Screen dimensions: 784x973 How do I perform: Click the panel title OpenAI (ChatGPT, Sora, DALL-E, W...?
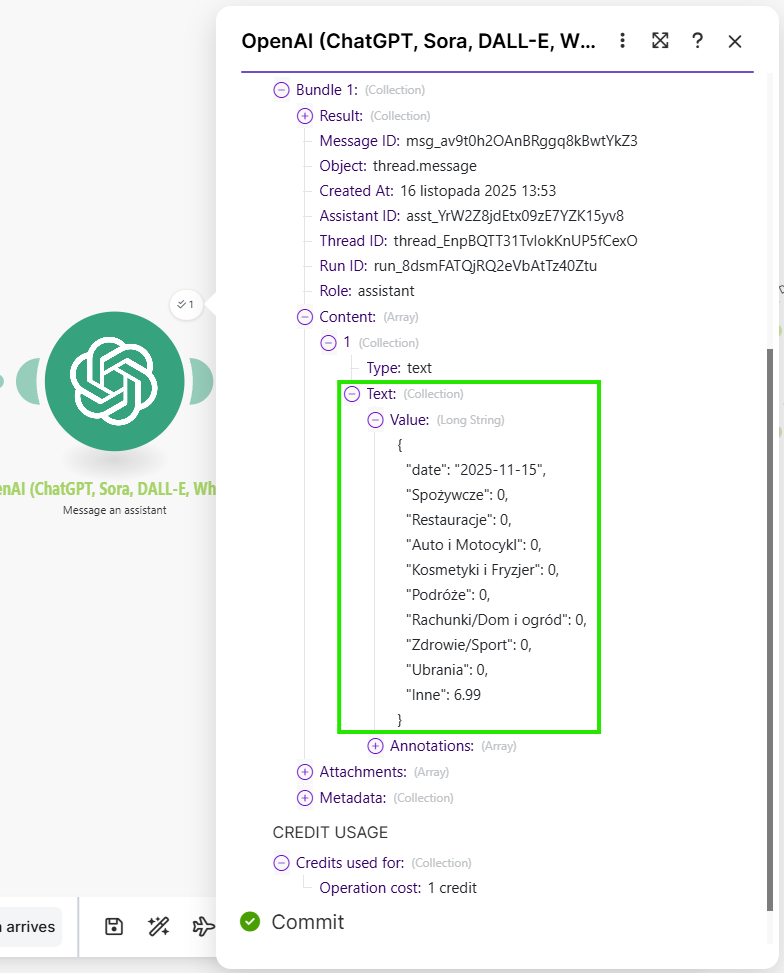click(x=418, y=41)
